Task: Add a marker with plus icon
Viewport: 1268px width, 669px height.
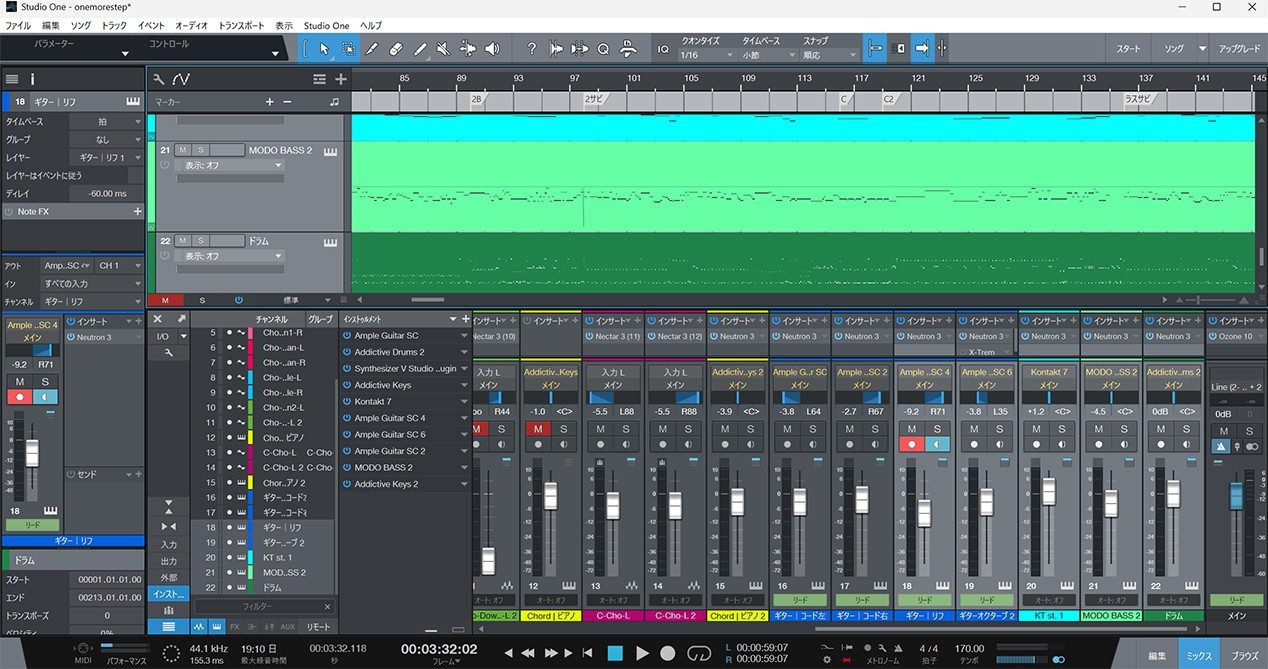Action: point(269,102)
